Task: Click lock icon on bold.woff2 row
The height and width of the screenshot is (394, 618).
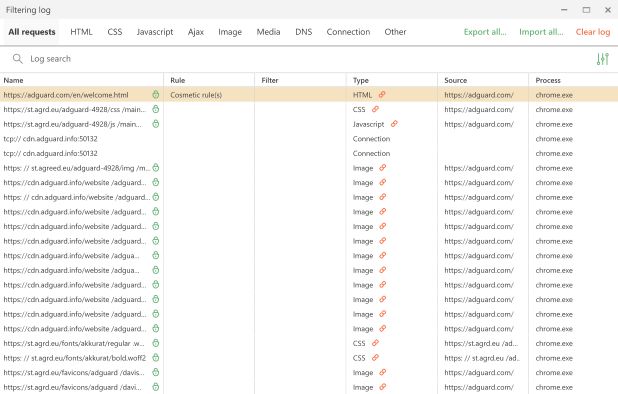Action: [x=156, y=358]
